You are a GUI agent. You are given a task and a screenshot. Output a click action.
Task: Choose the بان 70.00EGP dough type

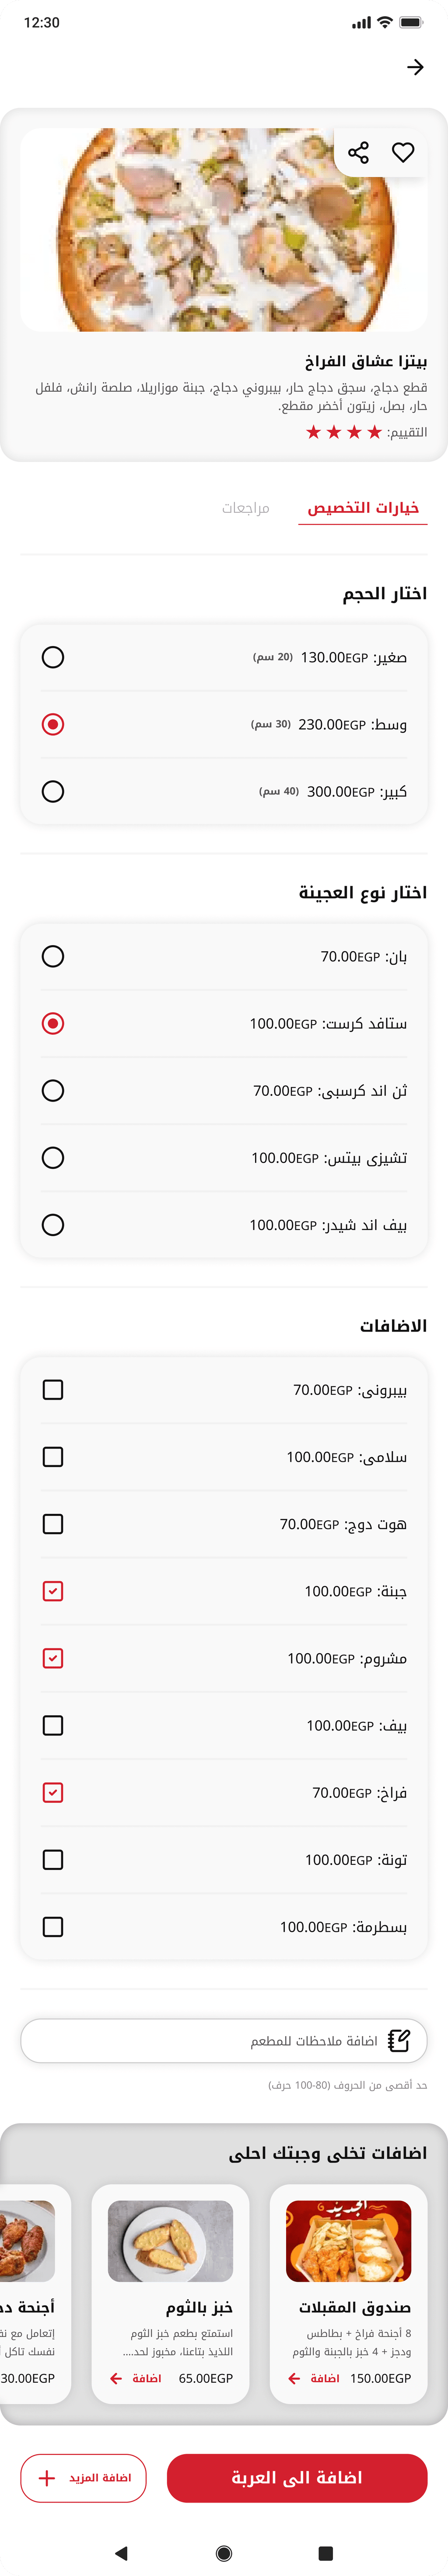point(53,956)
